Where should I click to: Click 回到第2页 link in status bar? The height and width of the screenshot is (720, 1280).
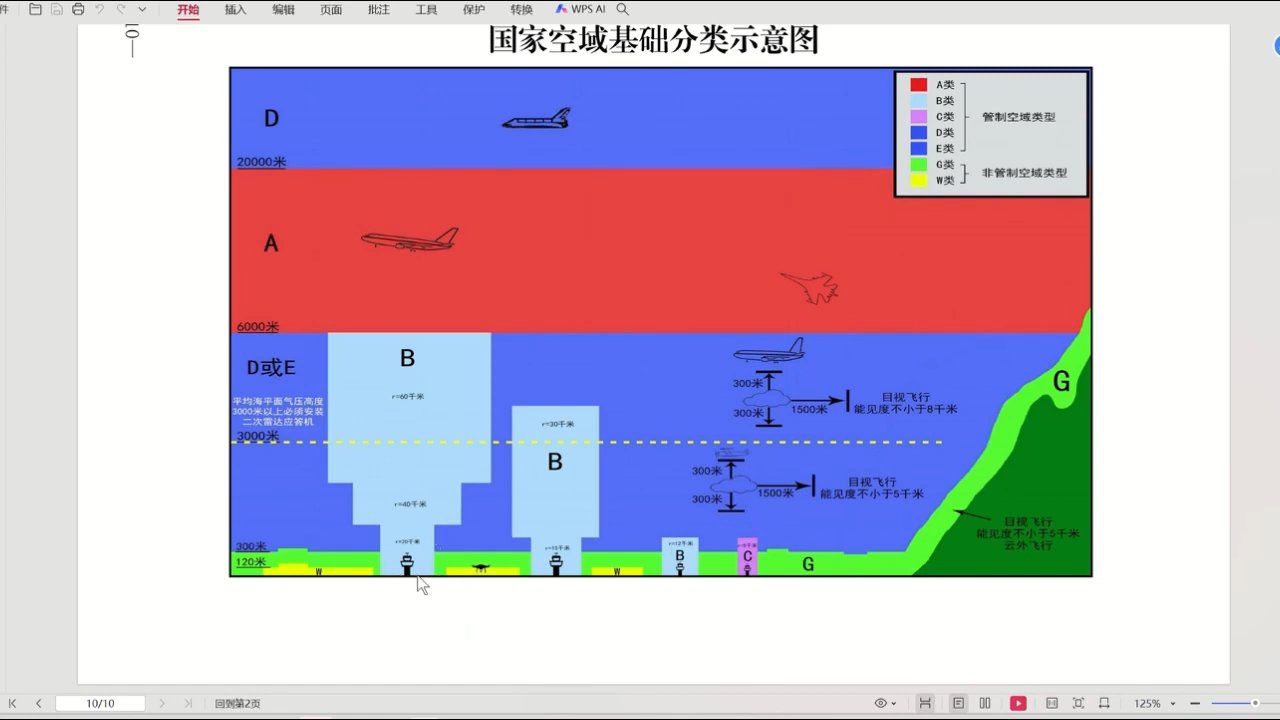tap(237, 703)
